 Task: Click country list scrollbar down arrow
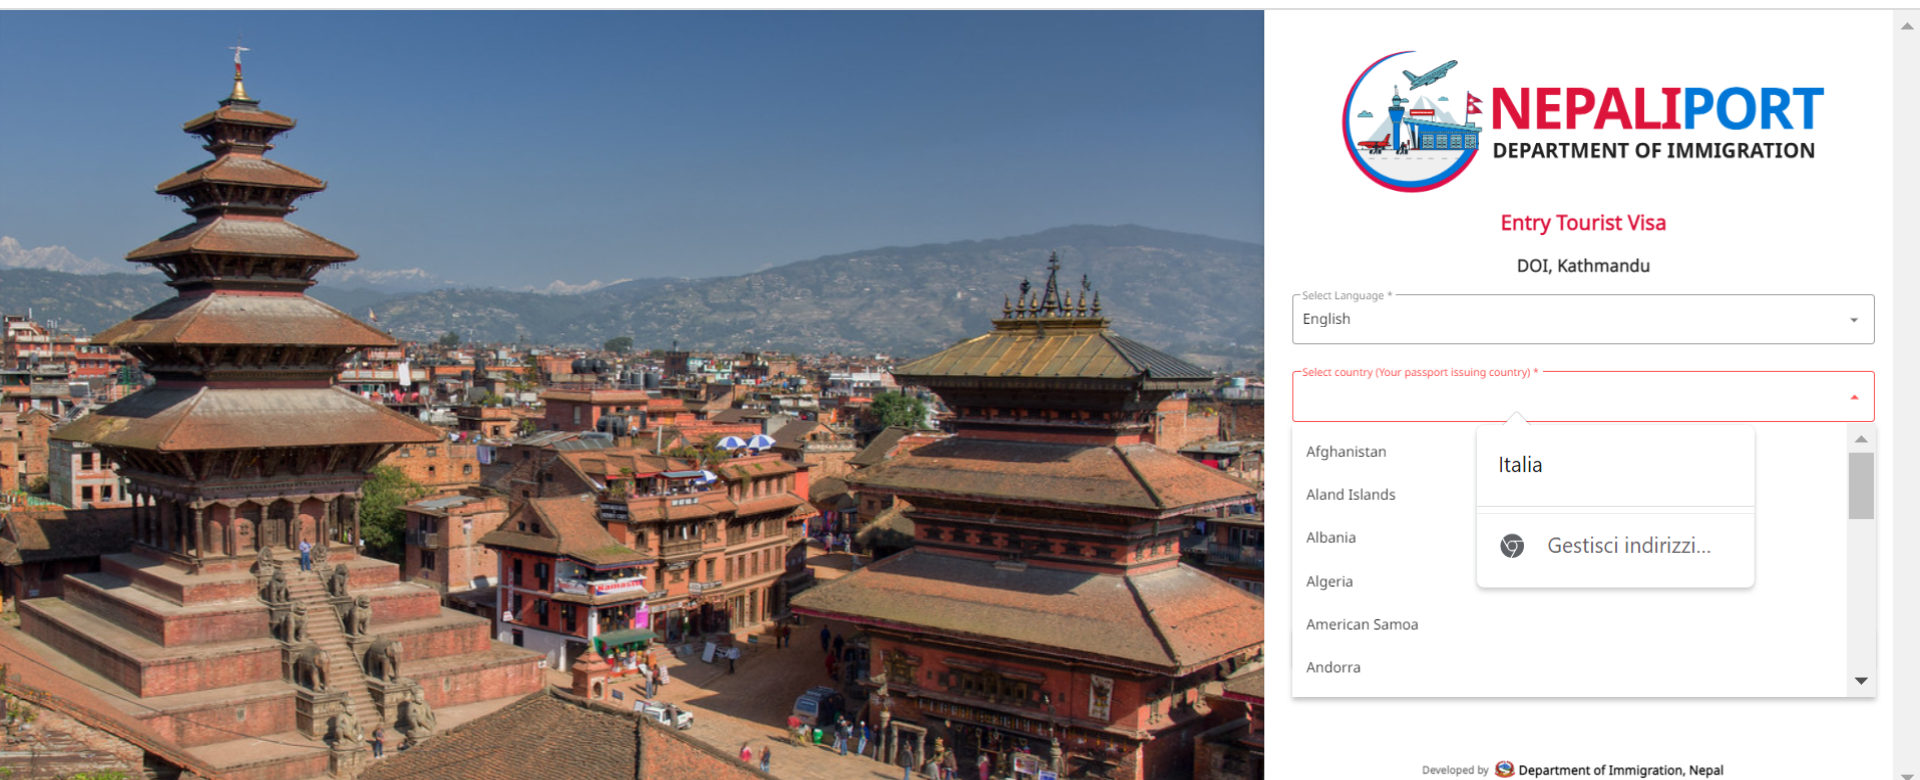[1861, 681]
